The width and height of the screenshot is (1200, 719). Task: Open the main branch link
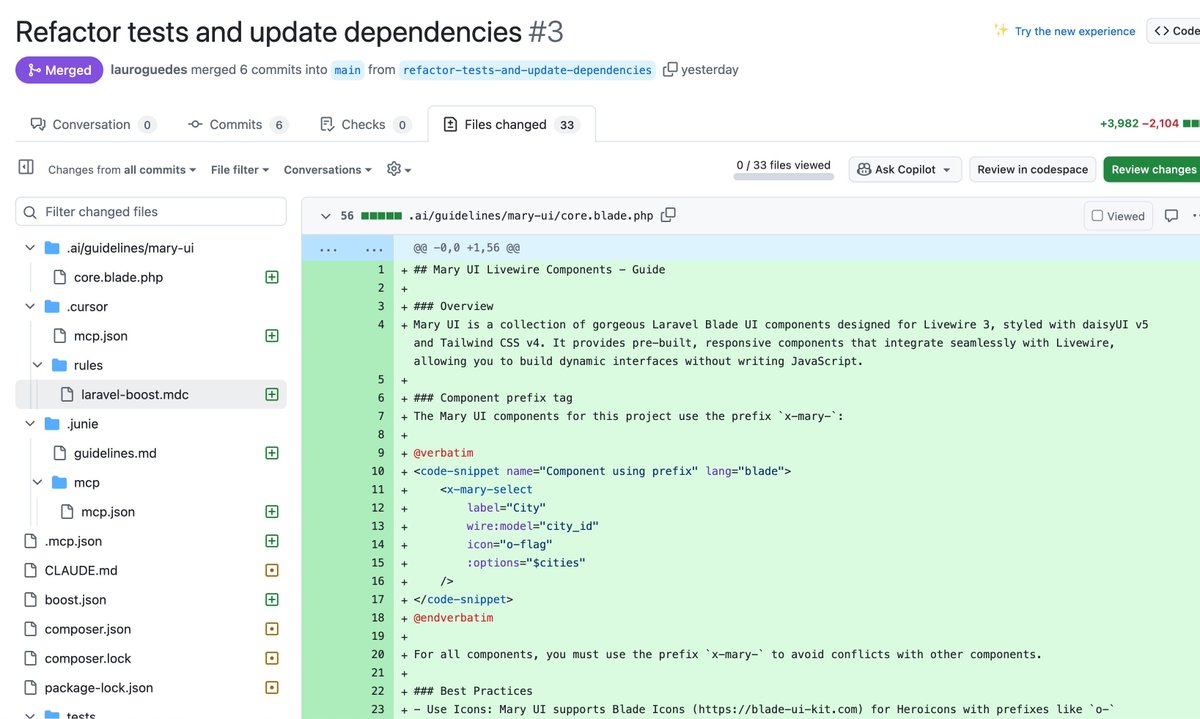pyautogui.click(x=347, y=70)
